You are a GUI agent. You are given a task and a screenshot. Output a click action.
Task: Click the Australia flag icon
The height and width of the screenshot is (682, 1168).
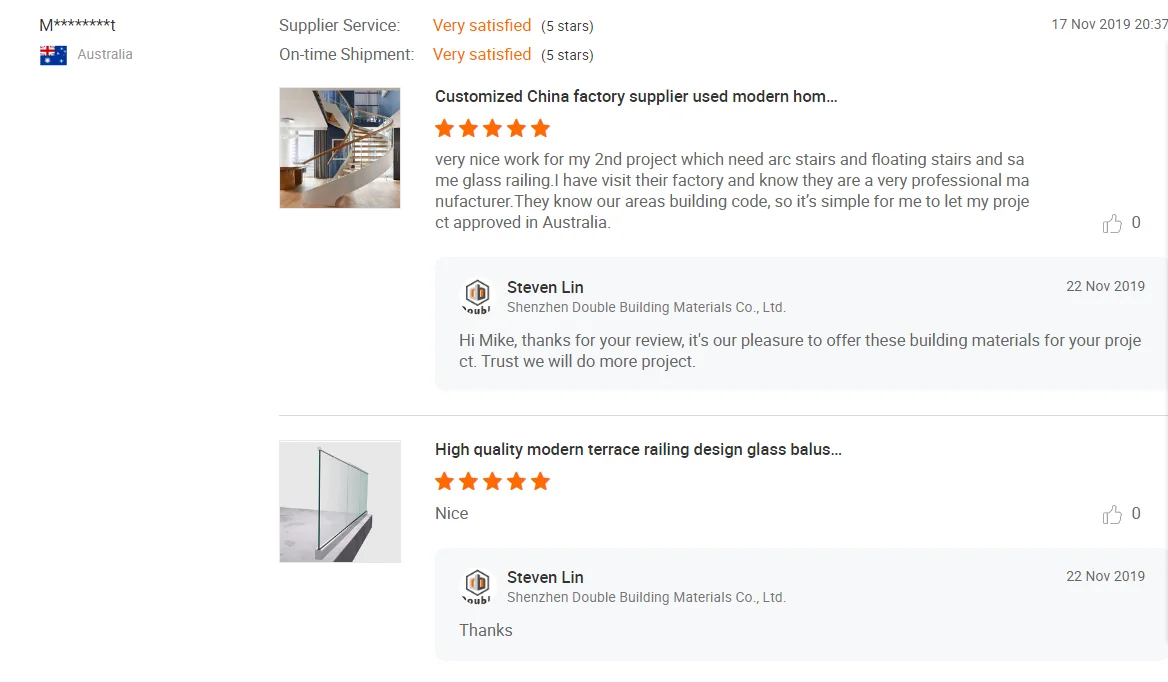tap(53, 55)
